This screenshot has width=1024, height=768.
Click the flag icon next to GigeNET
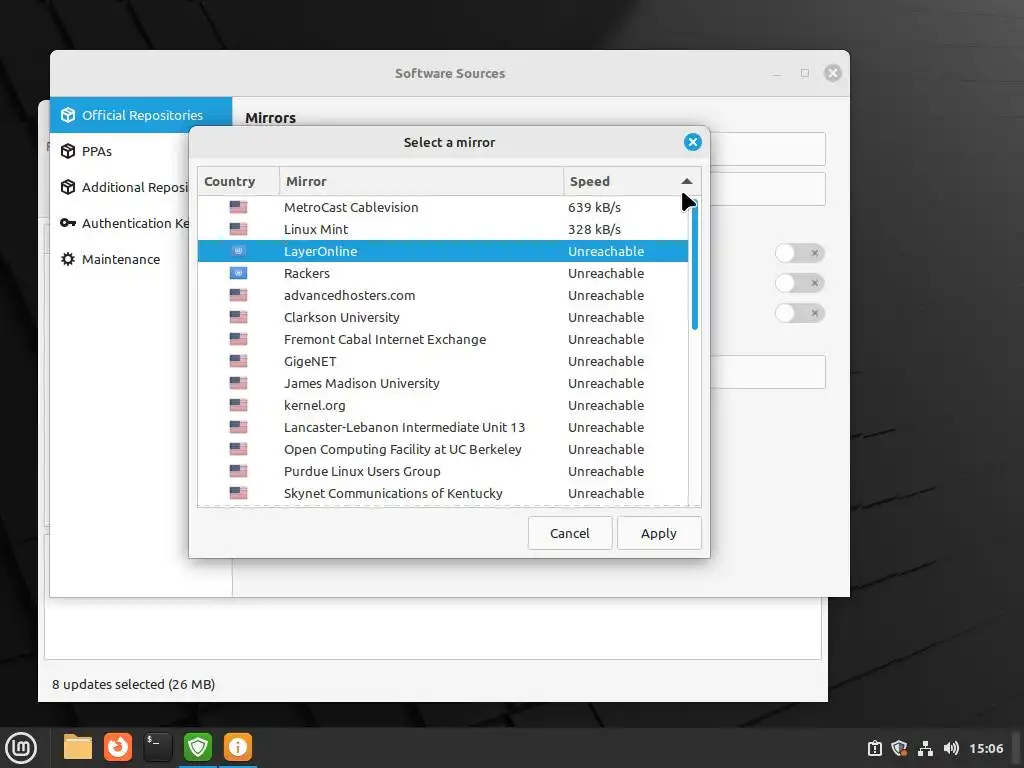coord(238,361)
